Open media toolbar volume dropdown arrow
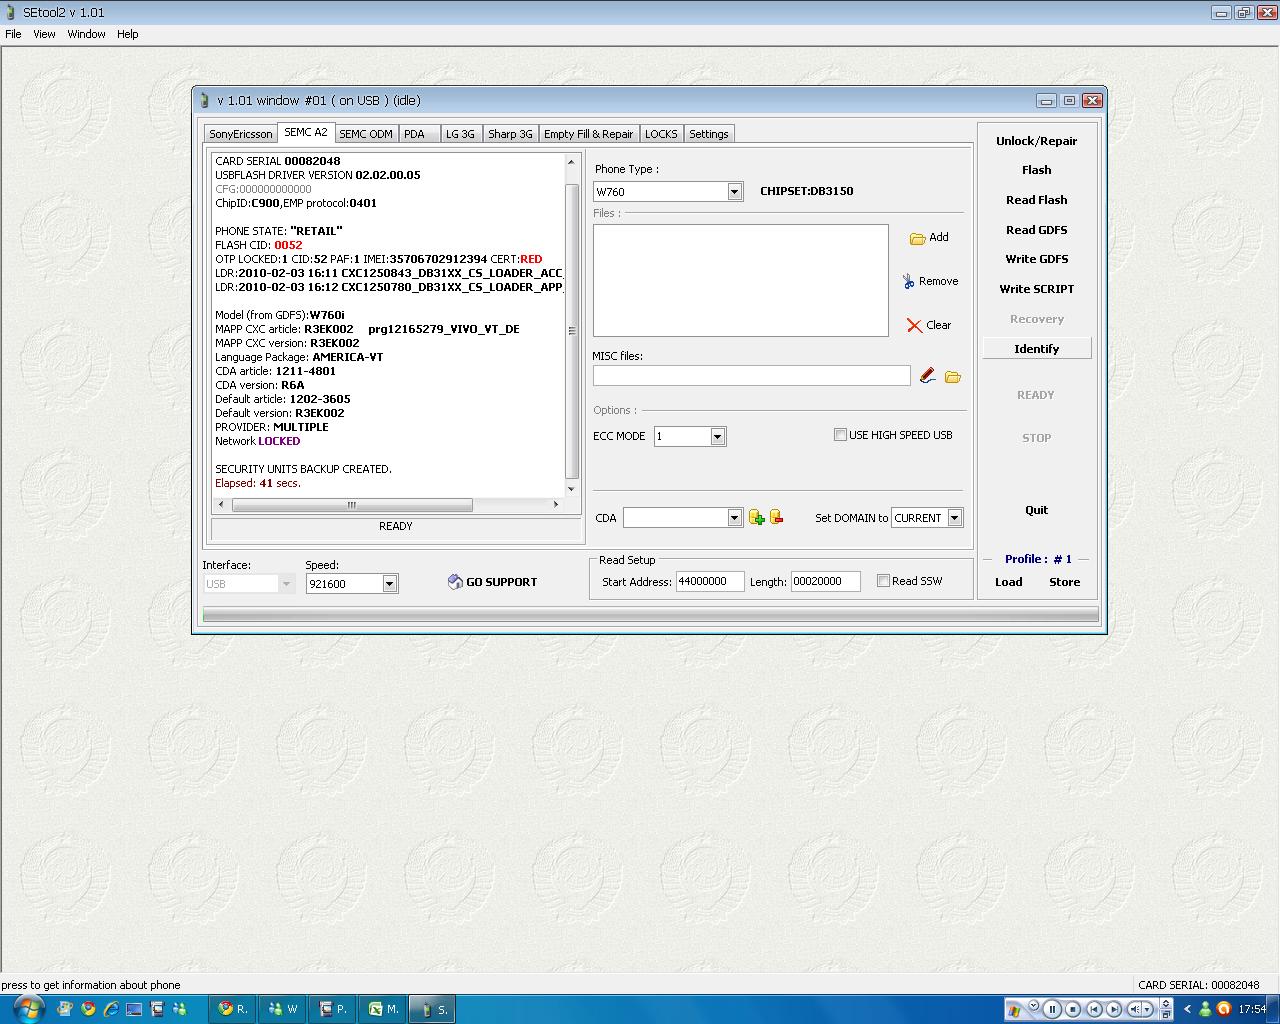The image size is (1280, 1024). coord(1146,1009)
